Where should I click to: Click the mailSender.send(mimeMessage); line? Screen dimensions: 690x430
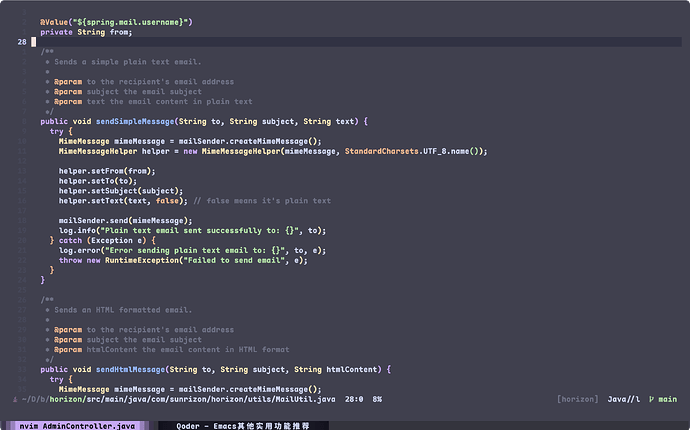tap(125, 221)
